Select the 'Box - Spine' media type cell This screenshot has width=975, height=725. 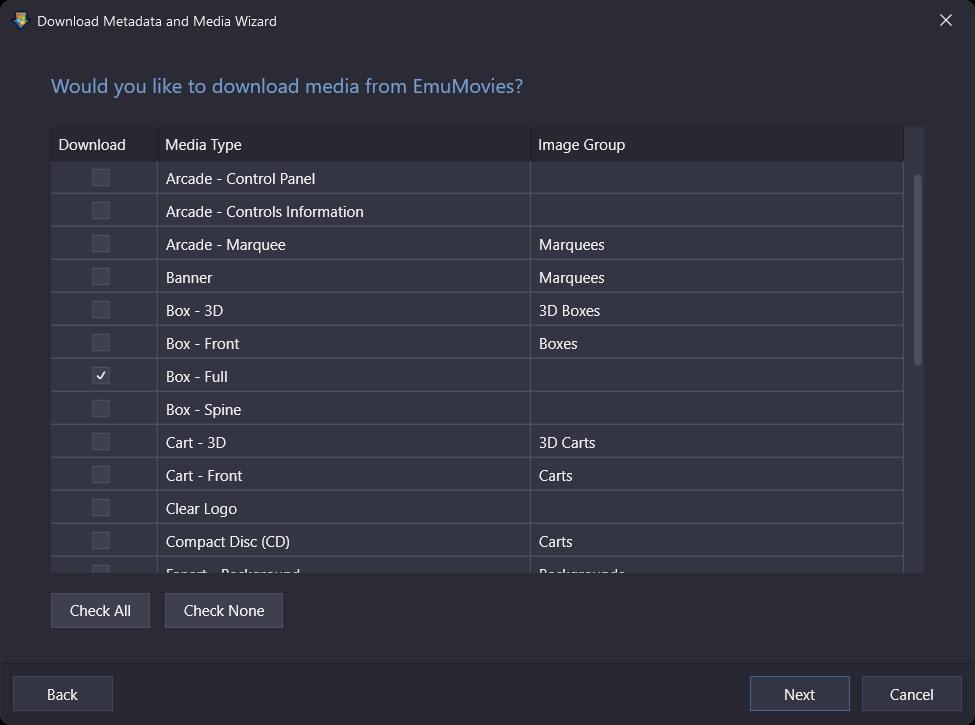pos(344,409)
